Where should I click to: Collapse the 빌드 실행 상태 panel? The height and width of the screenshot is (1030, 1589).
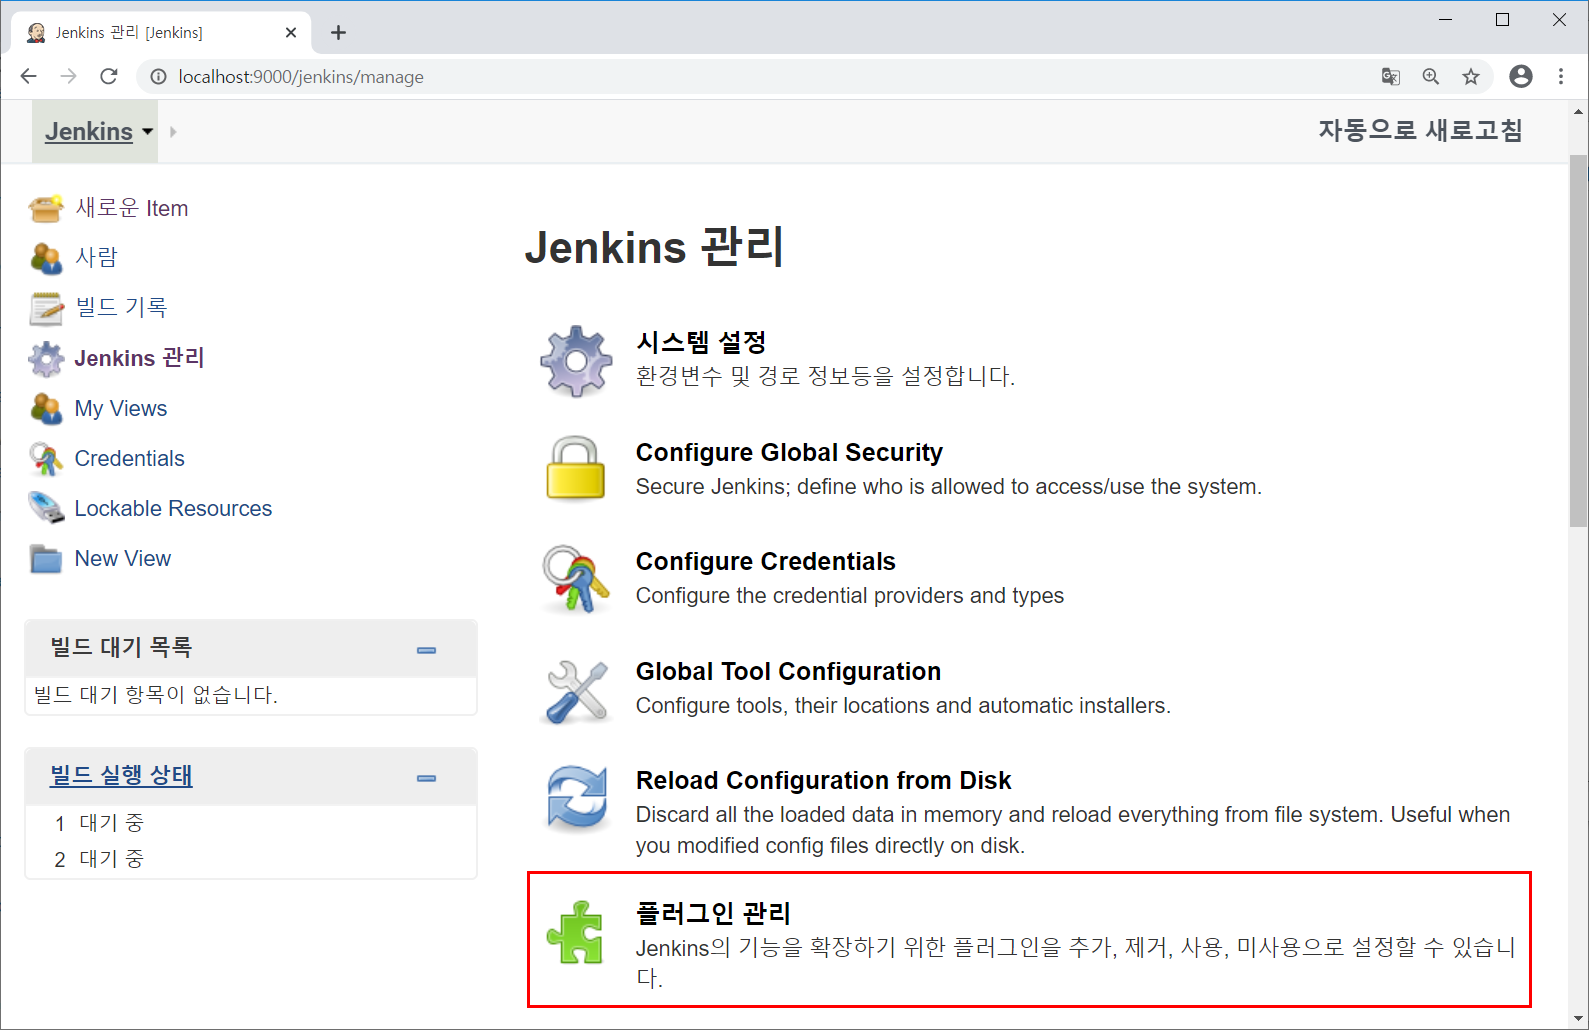click(427, 778)
